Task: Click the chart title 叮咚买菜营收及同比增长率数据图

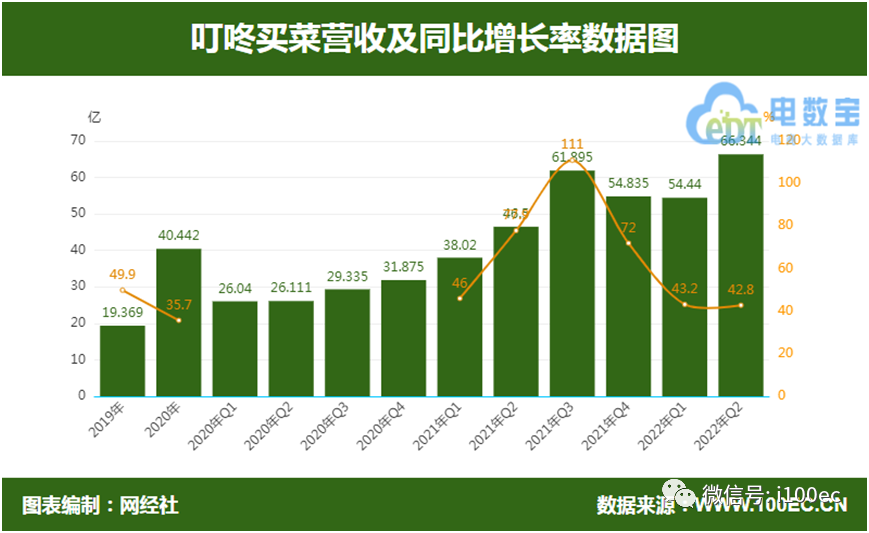Action: [x=434, y=38]
